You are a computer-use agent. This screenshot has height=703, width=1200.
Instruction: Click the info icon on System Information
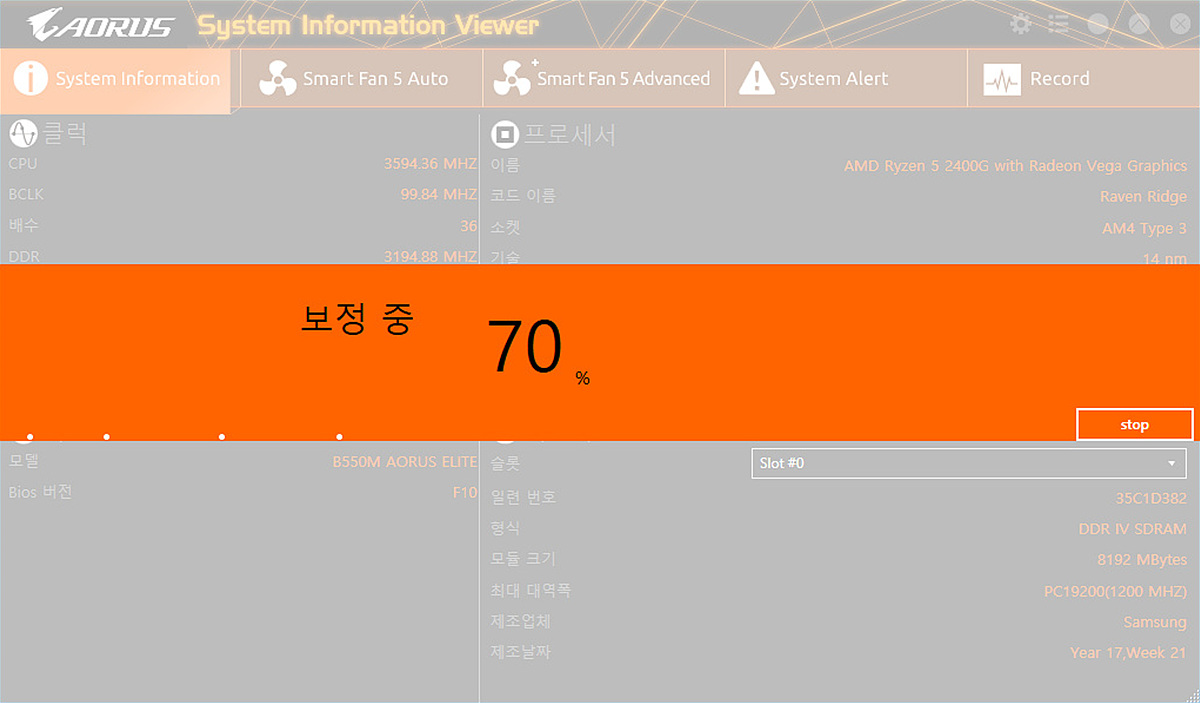pos(29,79)
